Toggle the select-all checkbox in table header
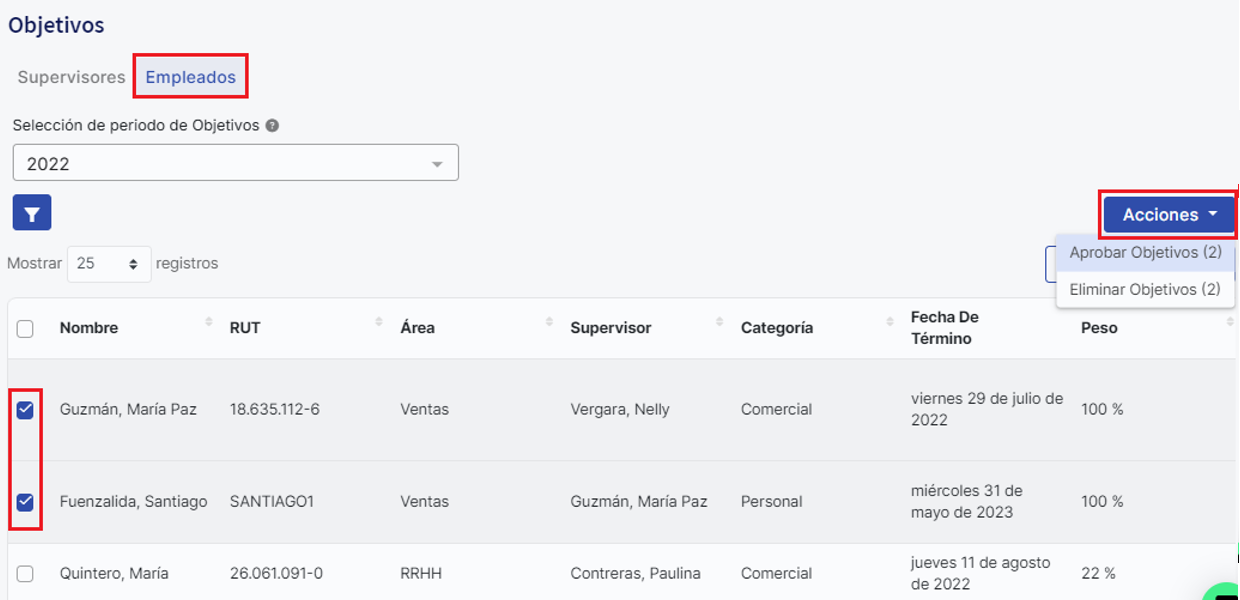 [25, 328]
